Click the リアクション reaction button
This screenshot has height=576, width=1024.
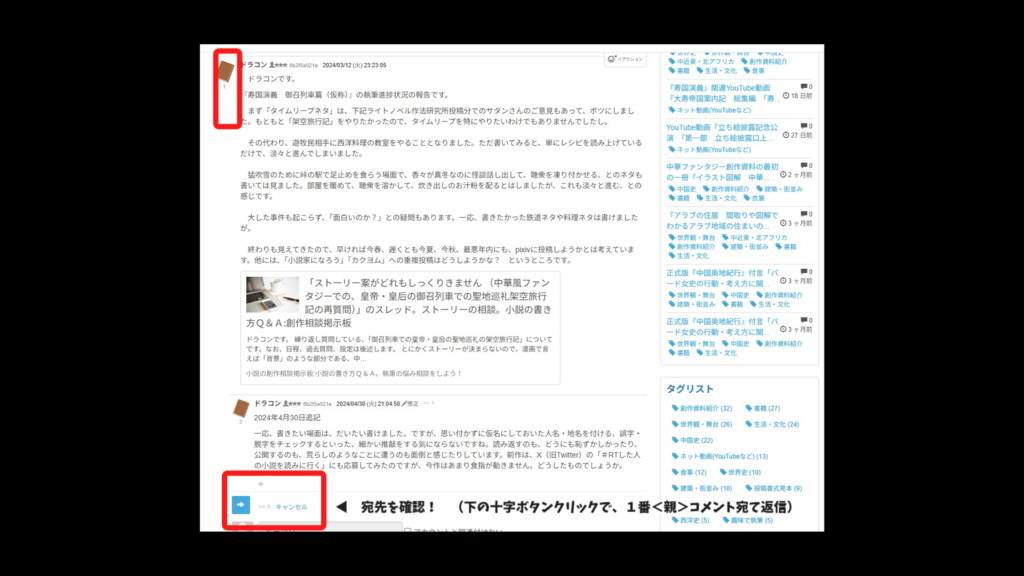coord(626,60)
